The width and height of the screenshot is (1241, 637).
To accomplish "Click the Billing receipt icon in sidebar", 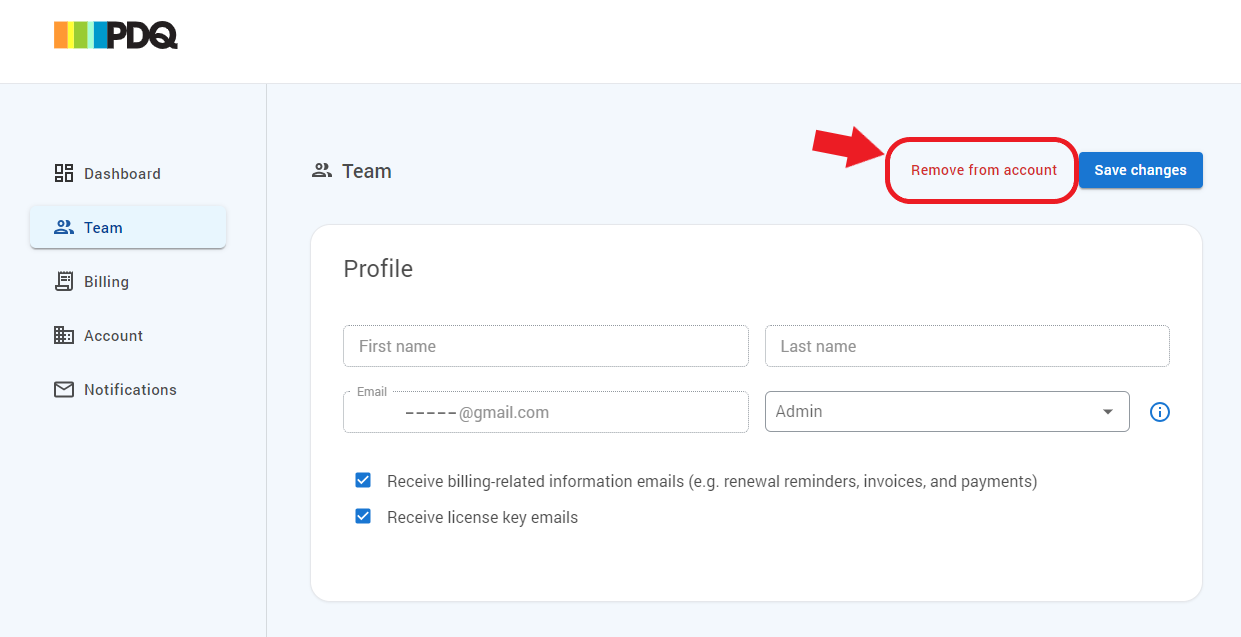I will click(x=64, y=281).
